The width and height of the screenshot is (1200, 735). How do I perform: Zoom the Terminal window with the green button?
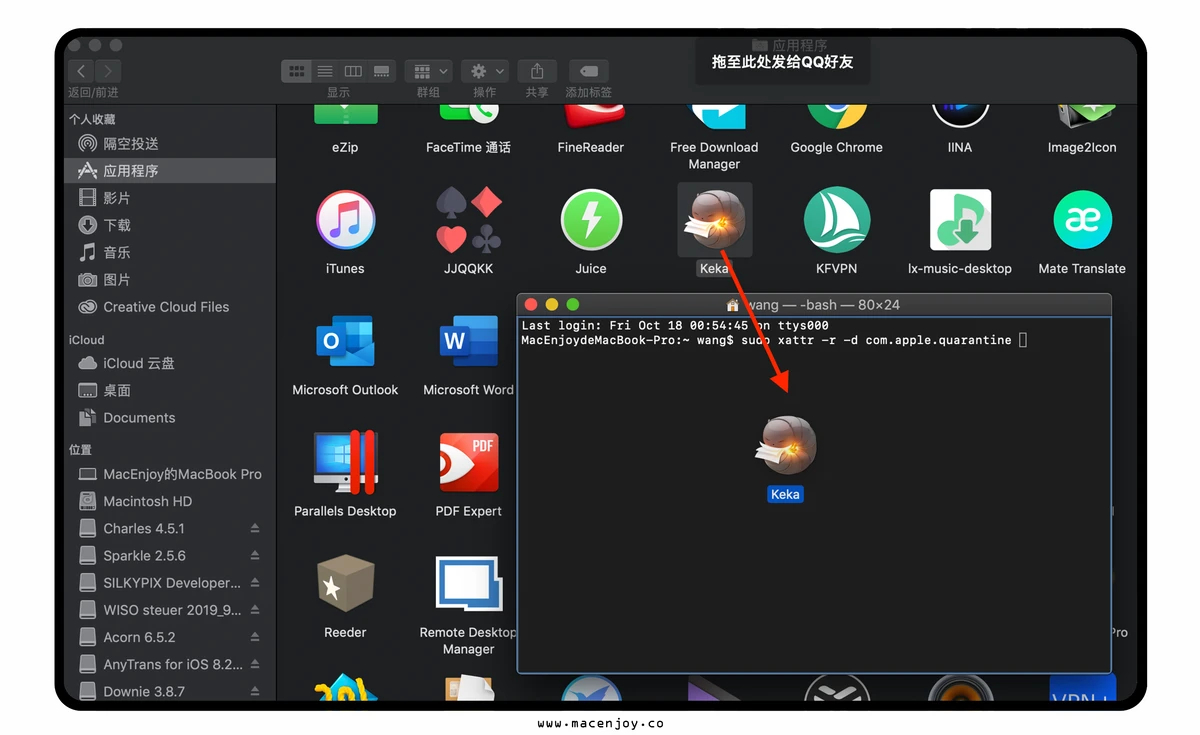tap(573, 305)
